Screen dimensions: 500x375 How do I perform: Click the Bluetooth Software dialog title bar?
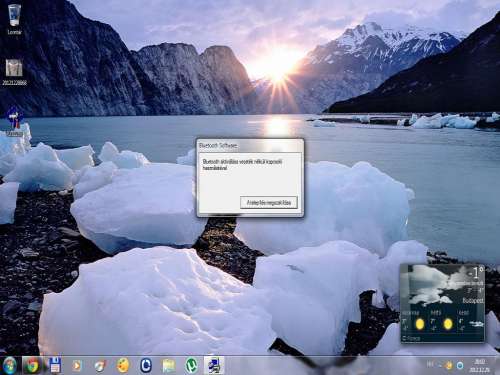250,145
